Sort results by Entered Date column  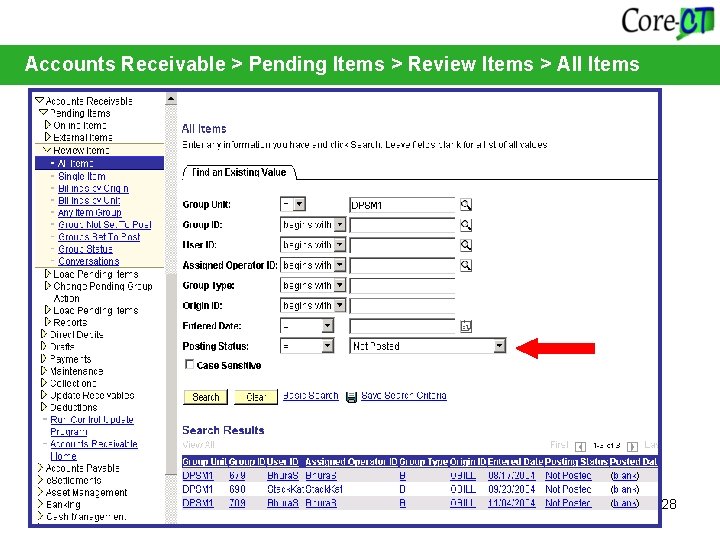(516, 461)
